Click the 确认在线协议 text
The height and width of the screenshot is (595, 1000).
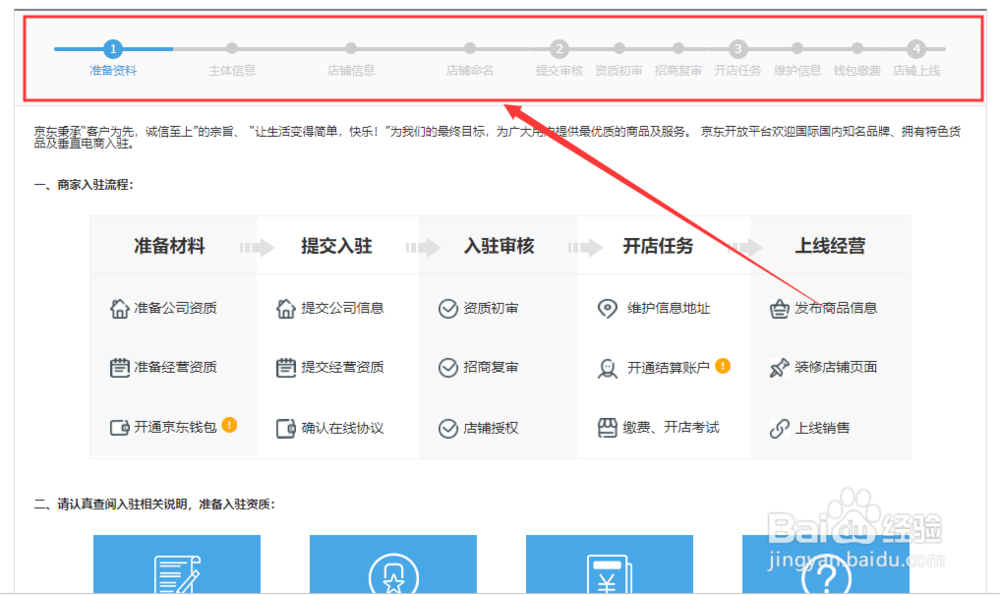(342, 428)
